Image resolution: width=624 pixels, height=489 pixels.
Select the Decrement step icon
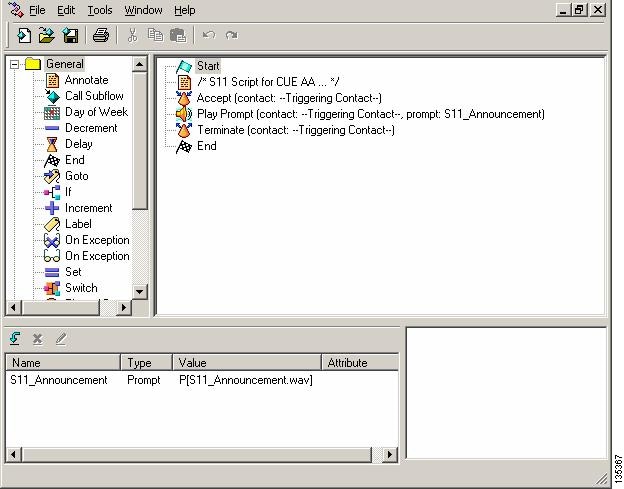click(52, 128)
